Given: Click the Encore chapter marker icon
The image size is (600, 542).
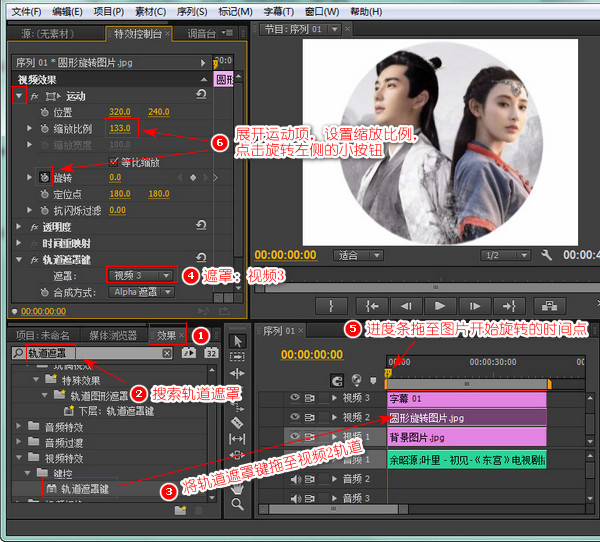Looking at the screenshot, I should click(x=356, y=380).
